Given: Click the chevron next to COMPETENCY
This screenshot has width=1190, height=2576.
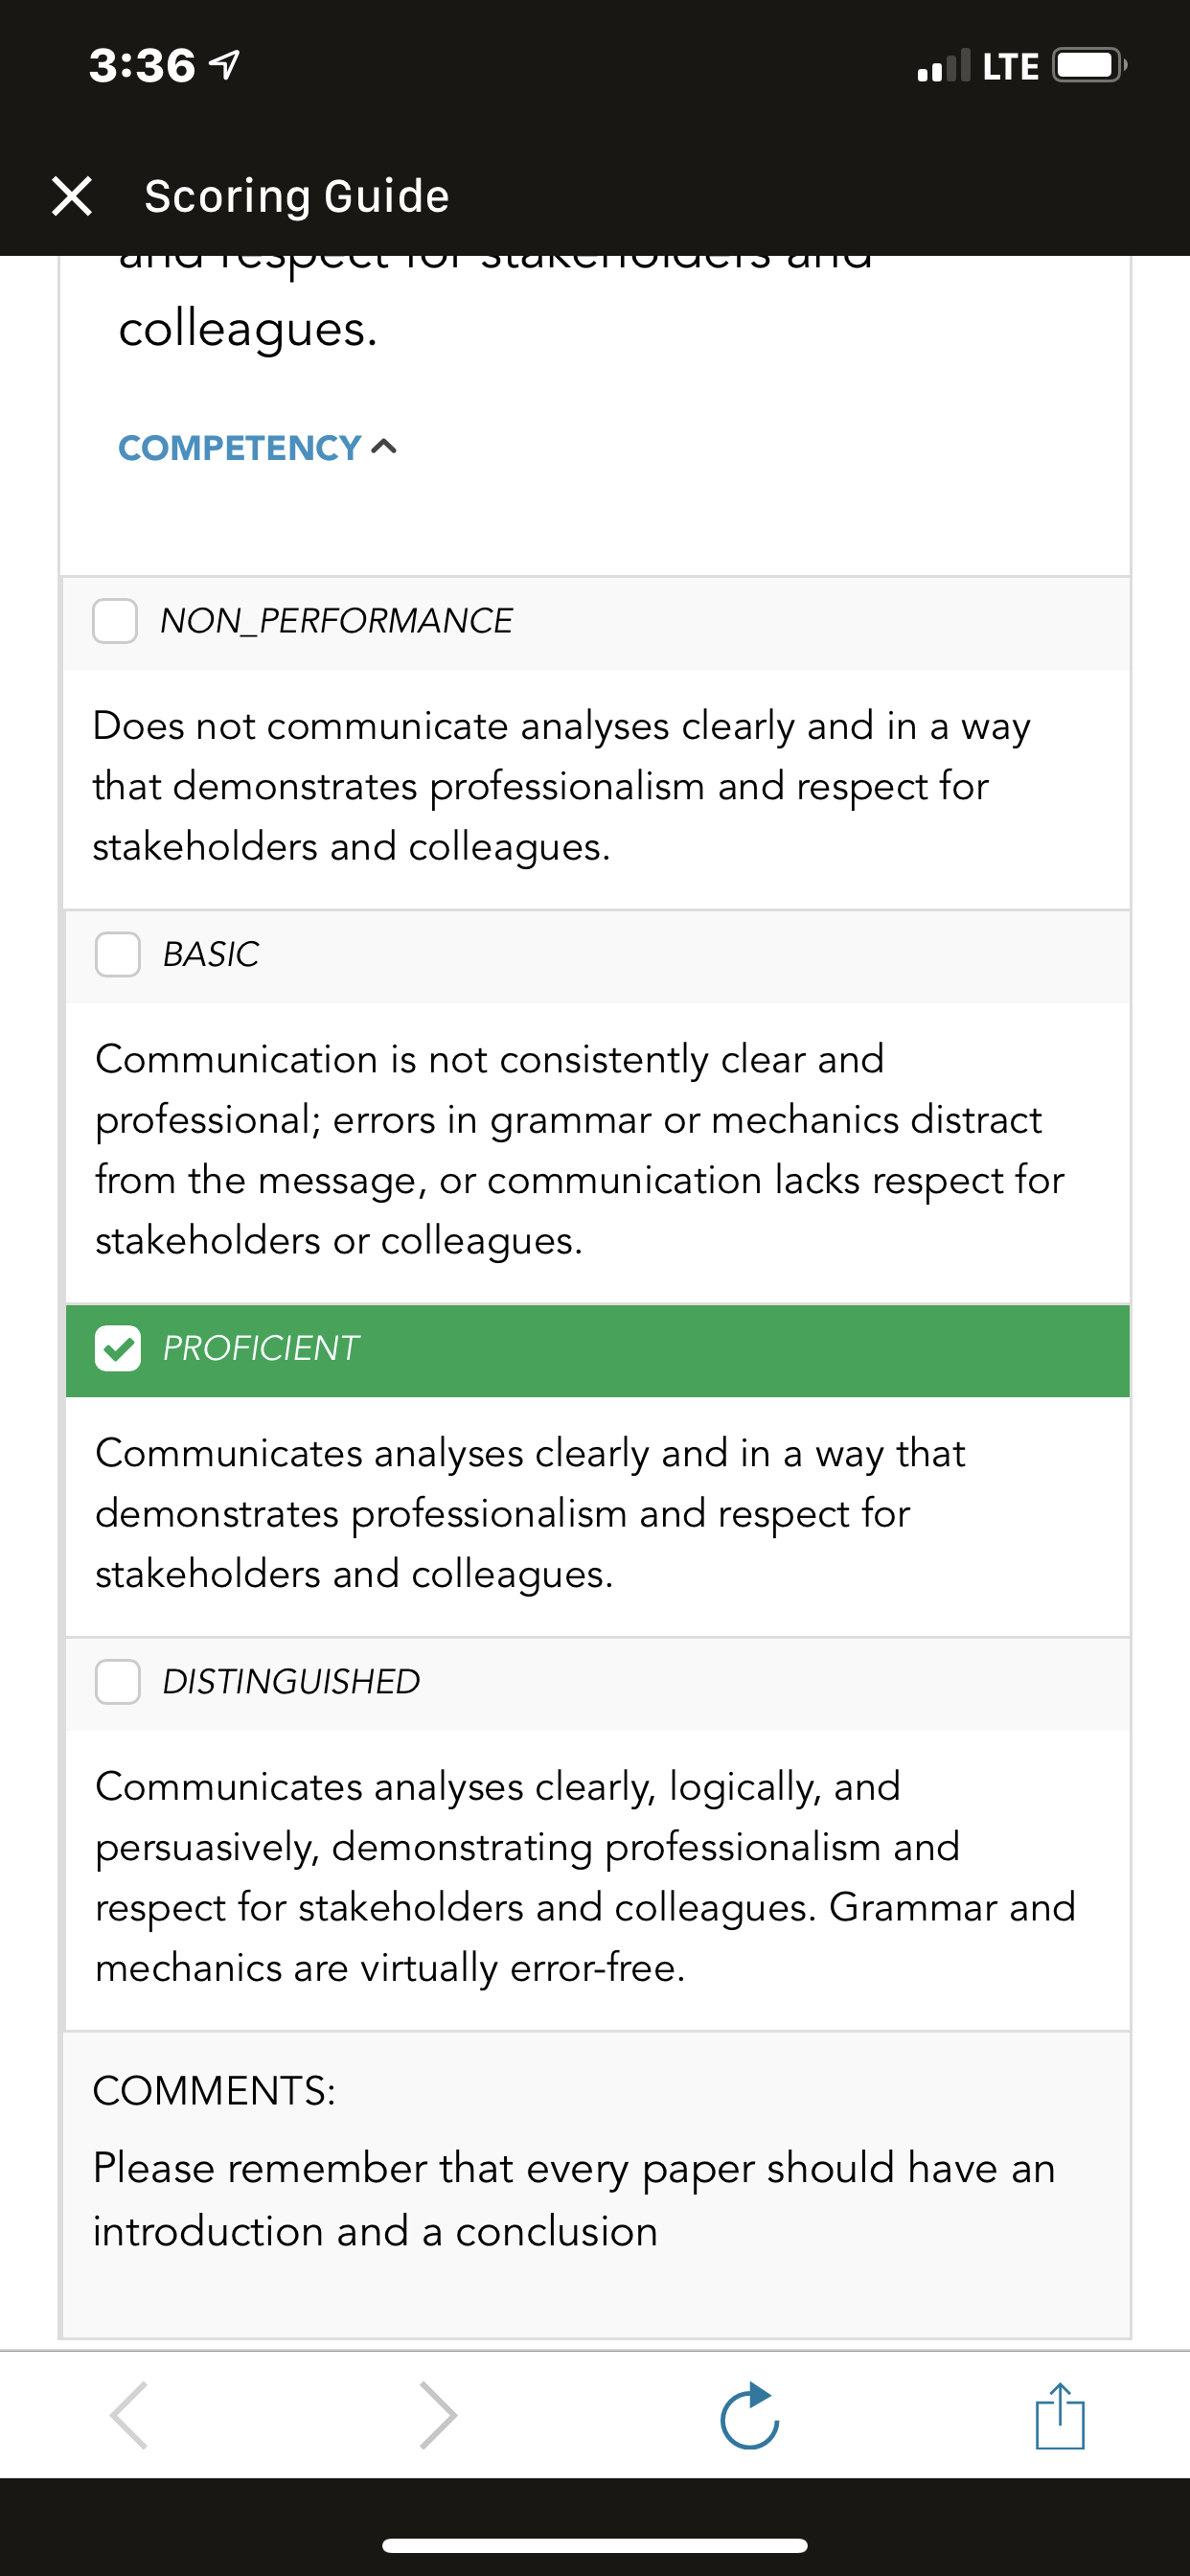Looking at the screenshot, I should point(384,446).
